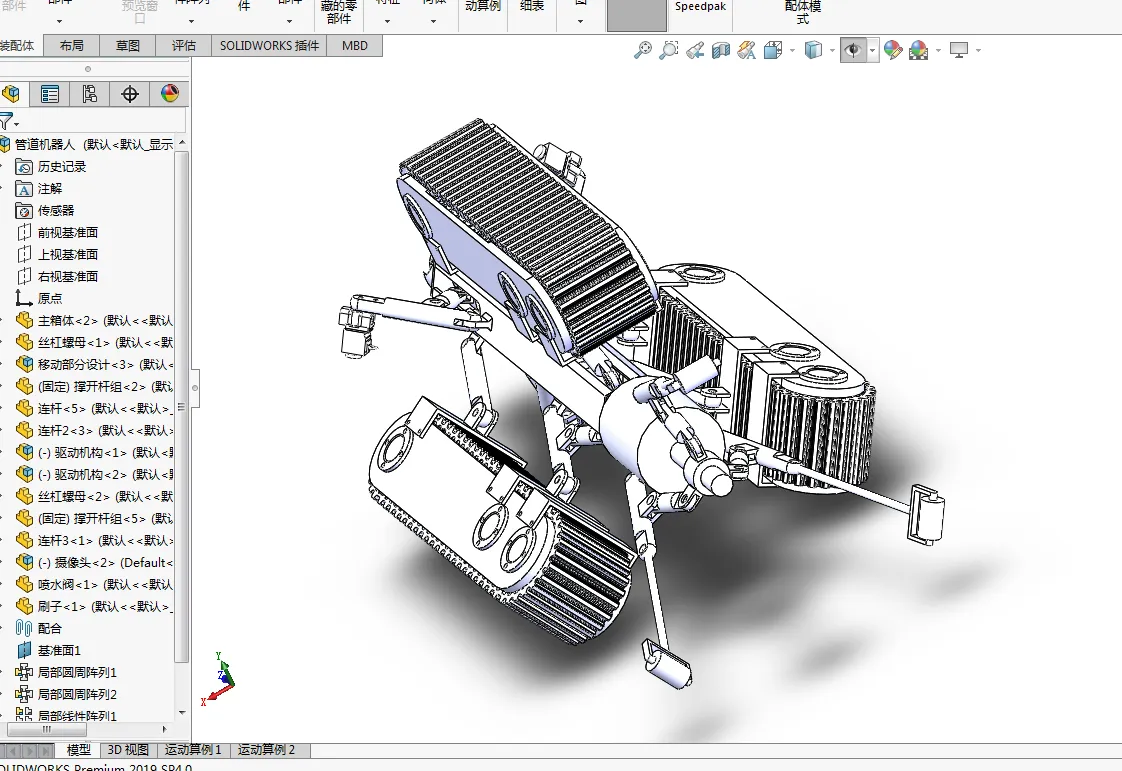Switch to the DimXpertManager crosshair tab
Screen dimensions: 1122x771
[x=130, y=94]
